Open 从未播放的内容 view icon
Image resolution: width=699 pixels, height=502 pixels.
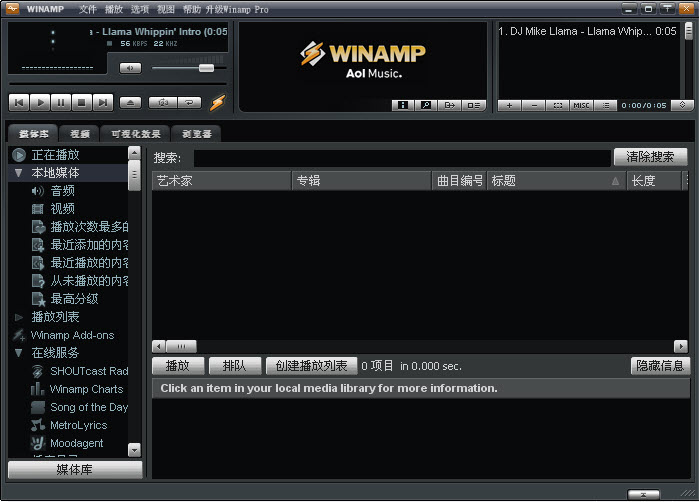[x=38, y=281]
